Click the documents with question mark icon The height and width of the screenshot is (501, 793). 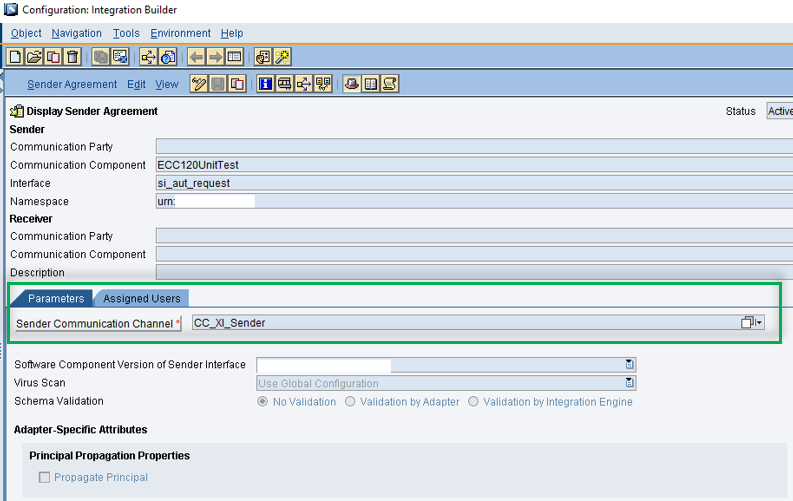coord(167,57)
